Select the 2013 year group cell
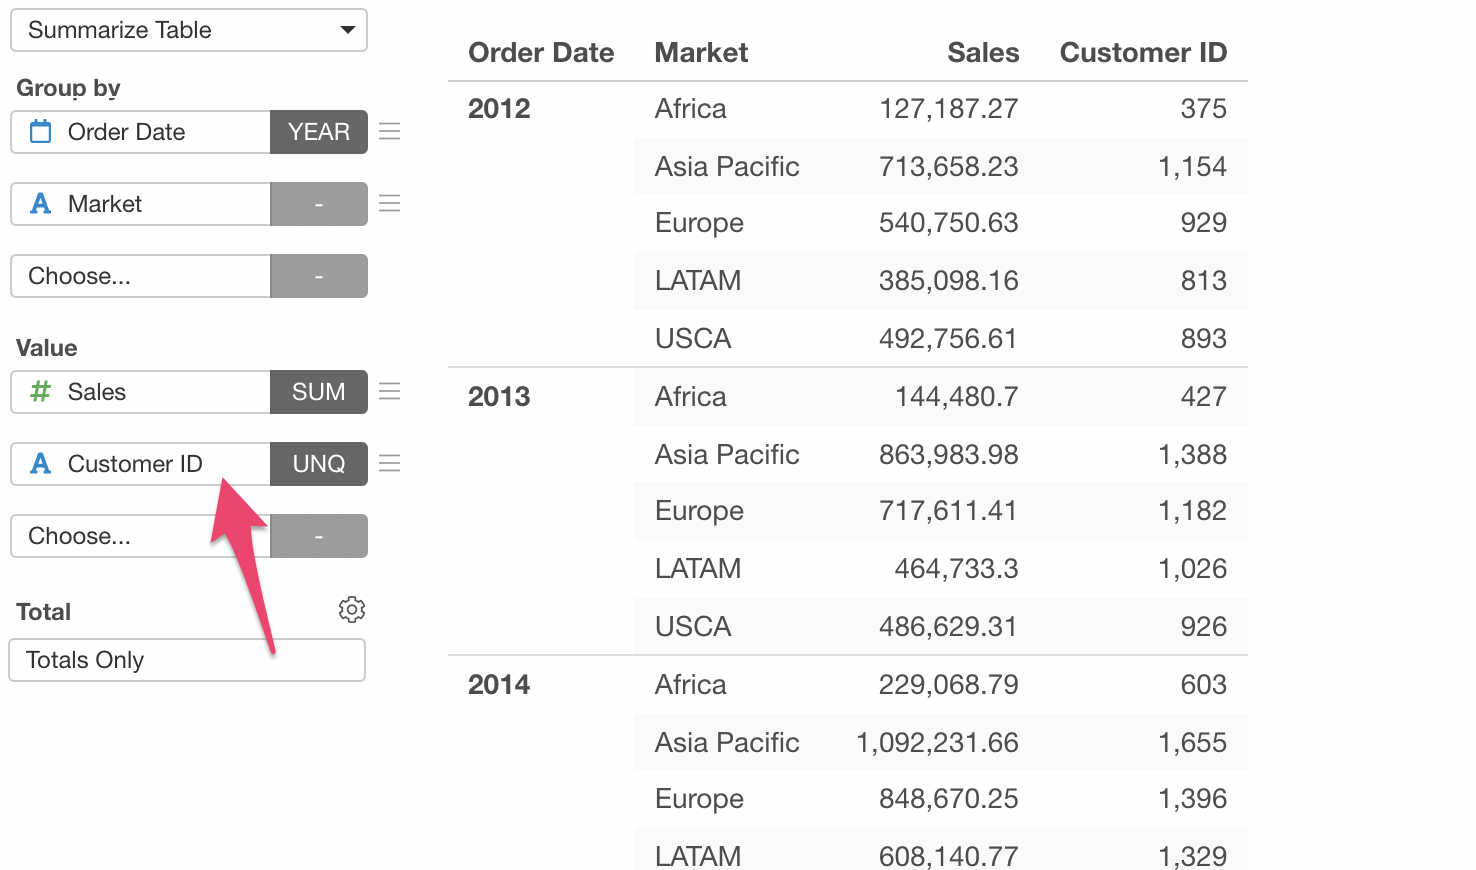Screen dimensions: 1476x870 (x=499, y=397)
